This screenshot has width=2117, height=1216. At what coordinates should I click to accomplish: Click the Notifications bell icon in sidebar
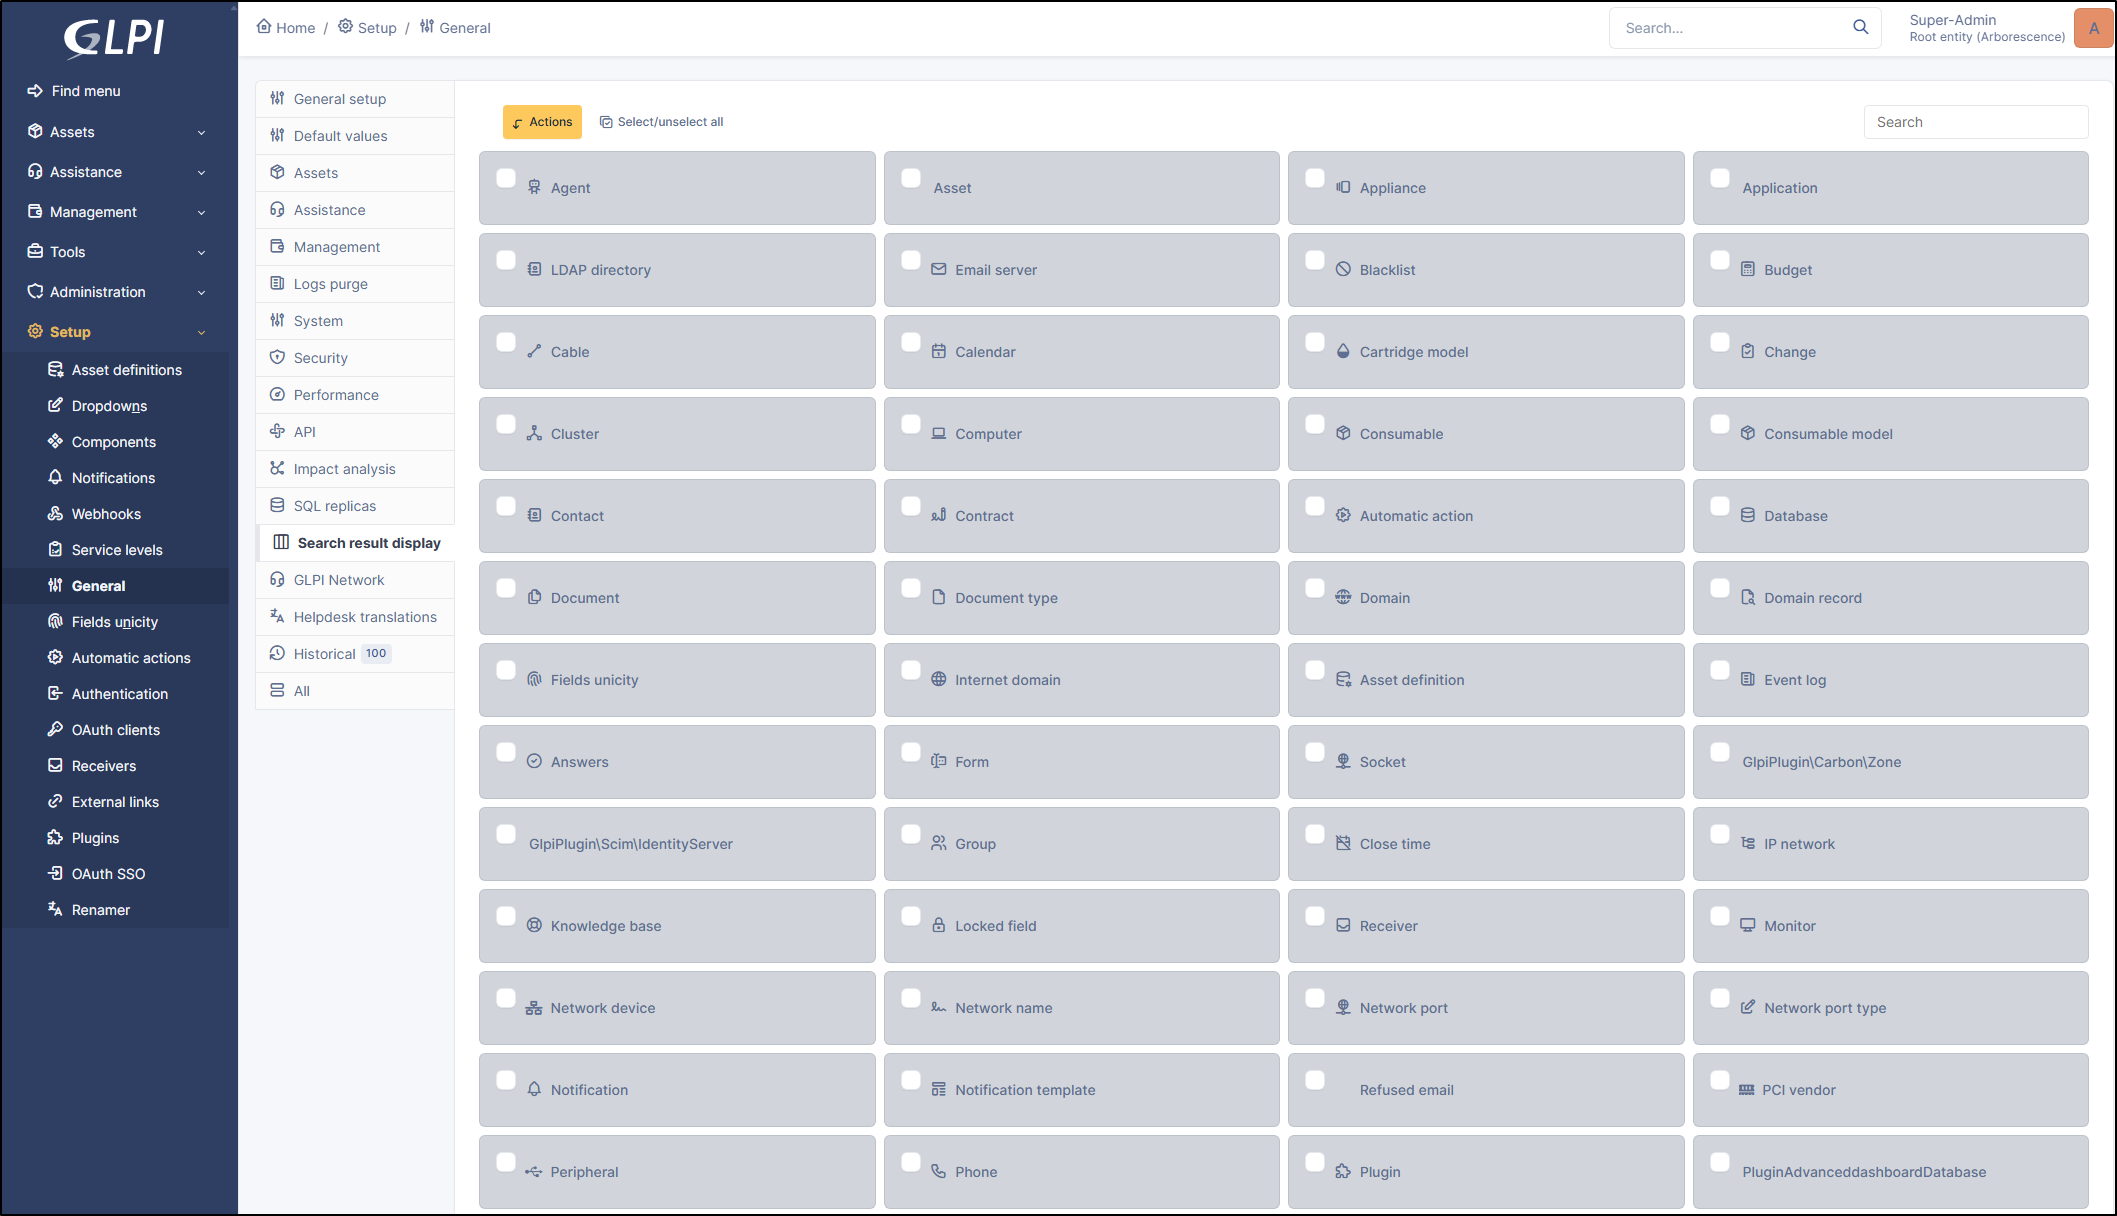point(55,478)
